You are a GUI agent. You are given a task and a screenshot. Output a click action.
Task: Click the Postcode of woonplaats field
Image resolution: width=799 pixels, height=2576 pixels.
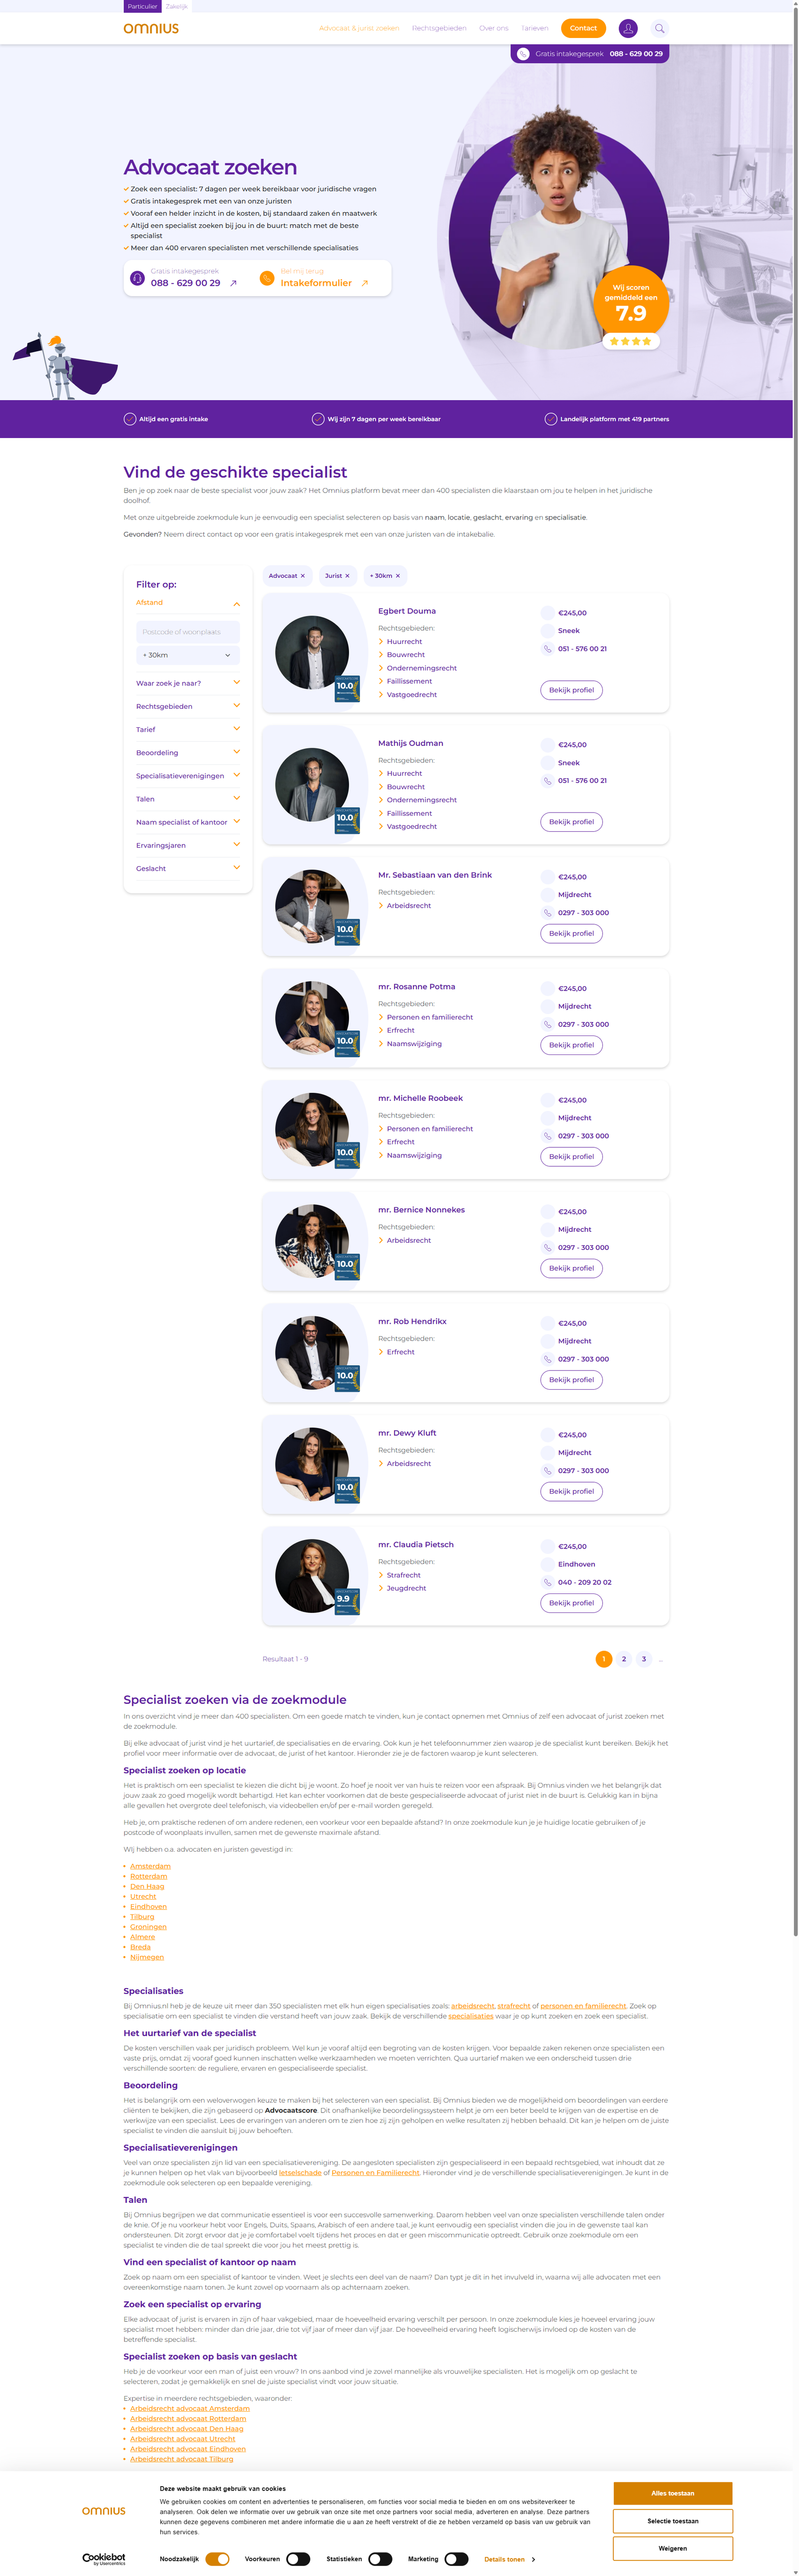click(x=188, y=632)
